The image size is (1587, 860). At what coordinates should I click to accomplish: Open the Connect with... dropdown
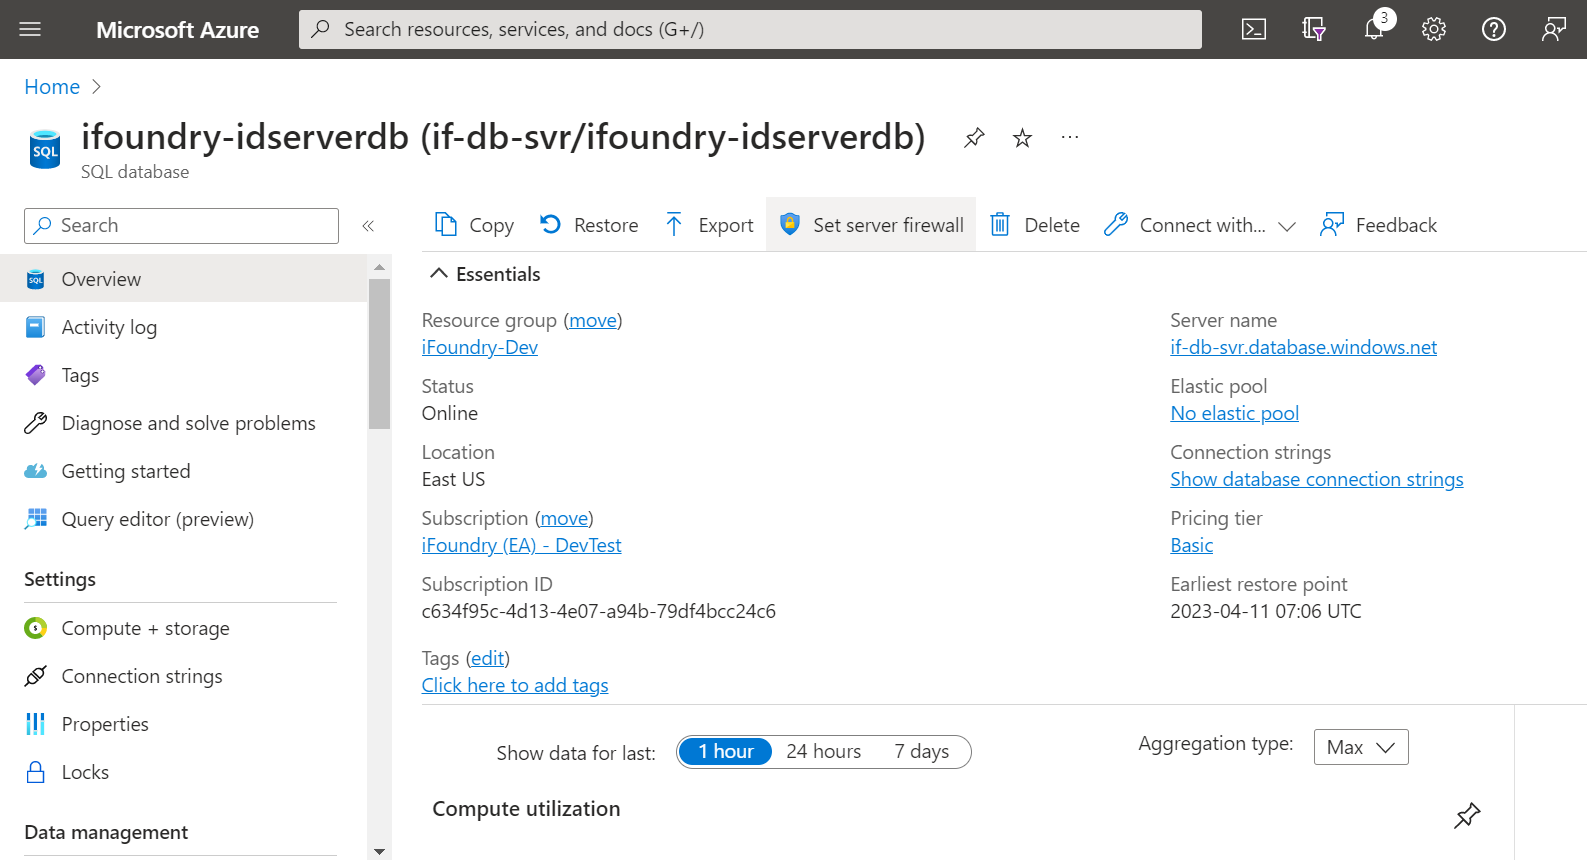tap(1200, 225)
